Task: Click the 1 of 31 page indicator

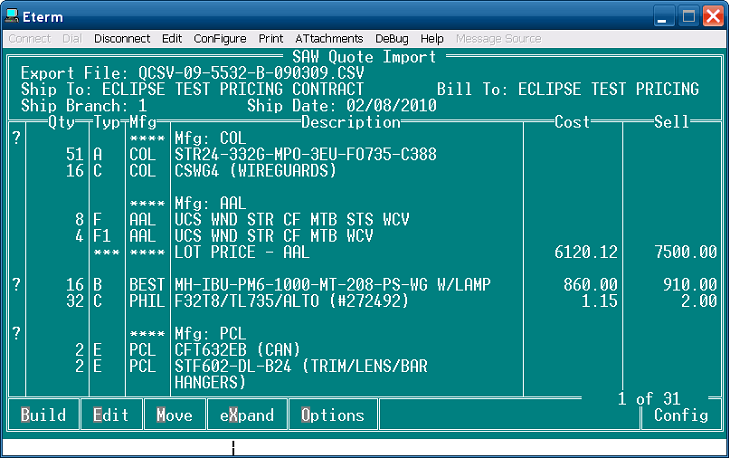Action: point(649,399)
